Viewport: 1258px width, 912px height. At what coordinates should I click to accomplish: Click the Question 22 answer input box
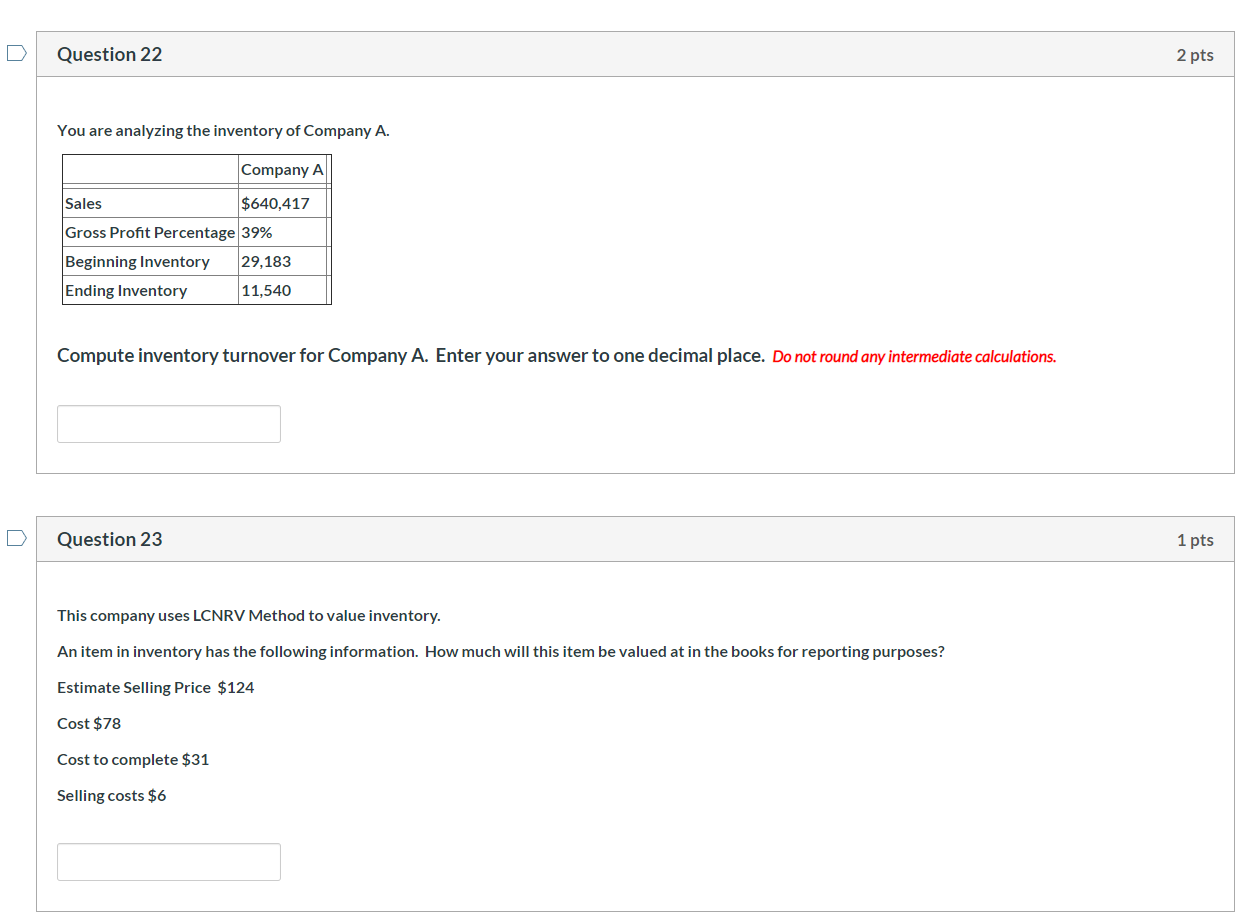(169, 424)
